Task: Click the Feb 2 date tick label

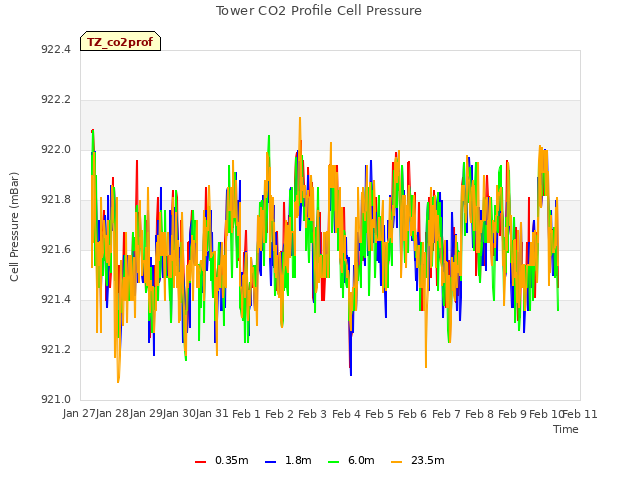Action: [279, 414]
